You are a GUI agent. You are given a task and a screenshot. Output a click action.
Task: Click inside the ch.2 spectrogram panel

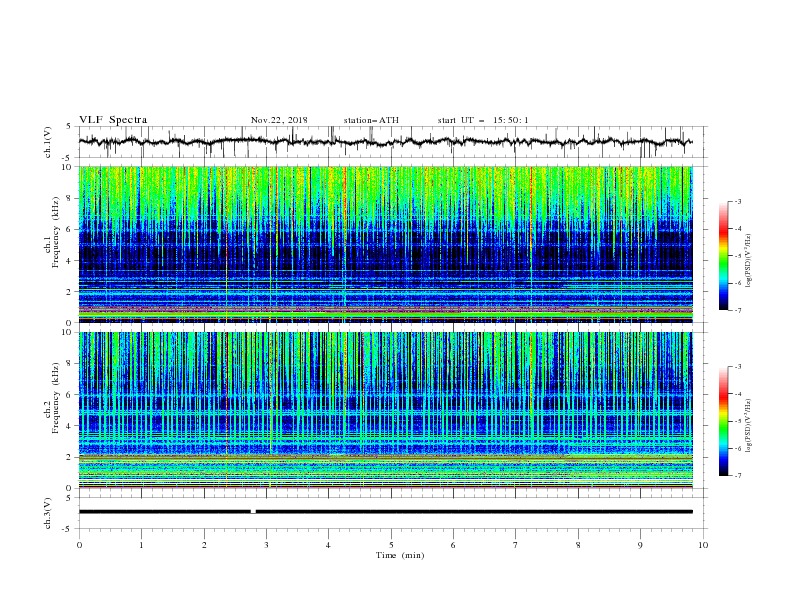[x=385, y=410]
